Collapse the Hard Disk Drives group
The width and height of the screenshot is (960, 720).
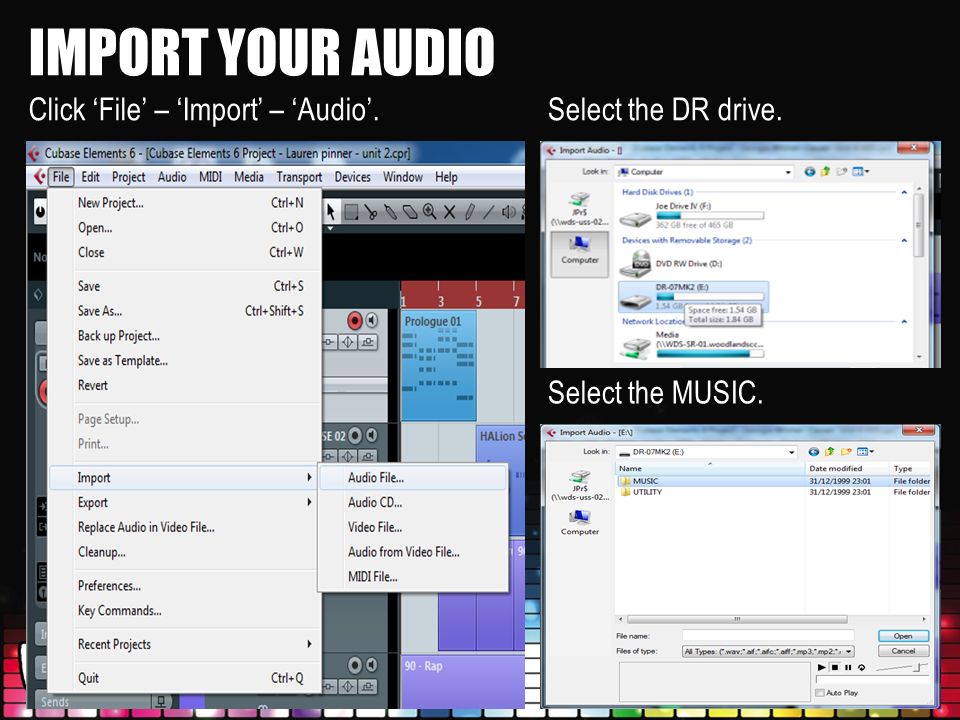click(904, 192)
